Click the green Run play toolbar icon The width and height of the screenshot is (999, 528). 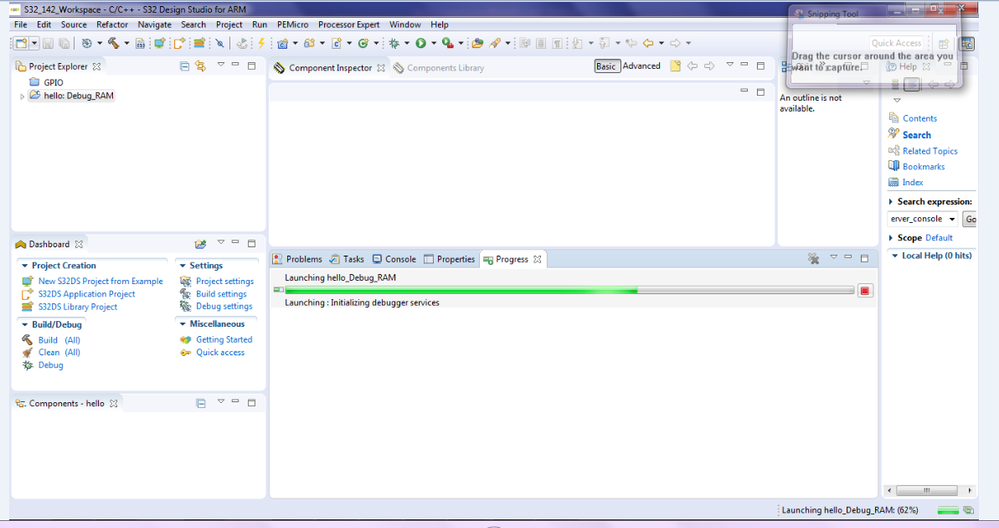point(420,43)
